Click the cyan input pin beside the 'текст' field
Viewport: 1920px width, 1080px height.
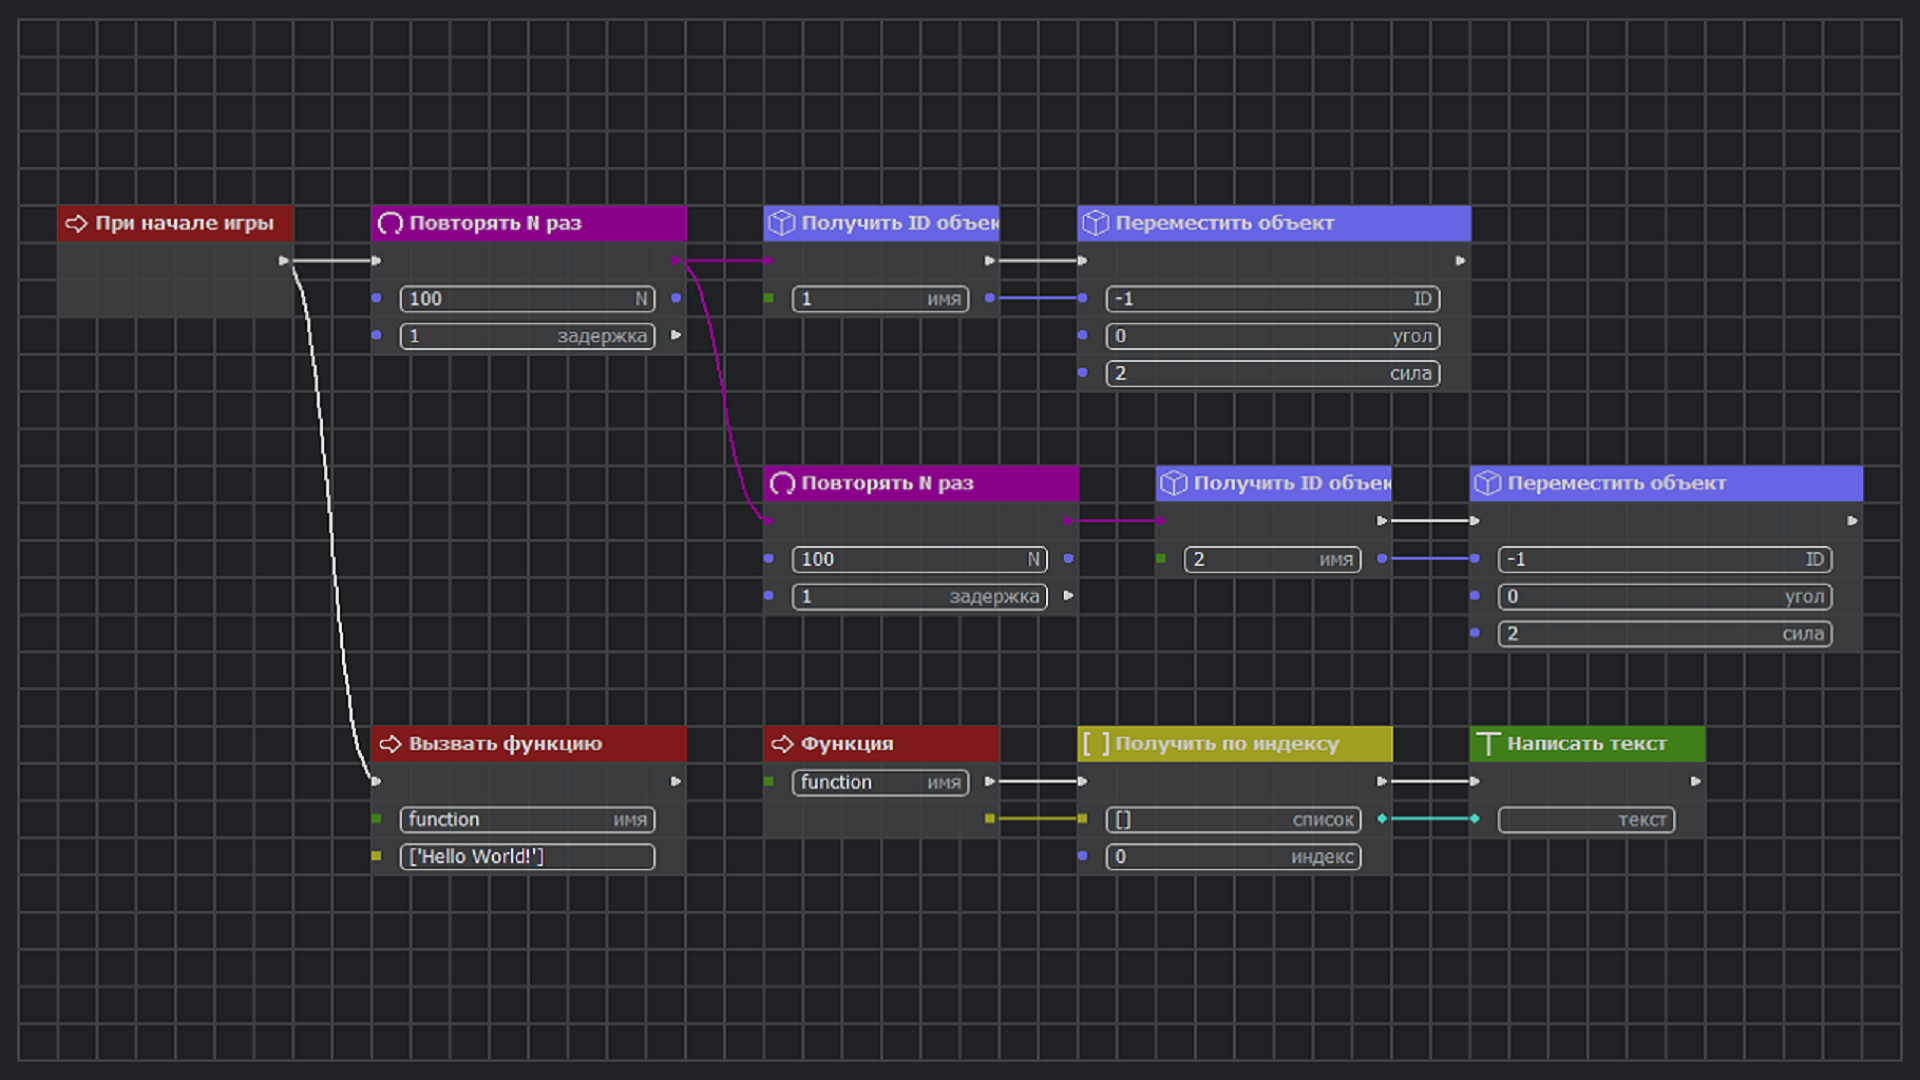[1475, 819]
